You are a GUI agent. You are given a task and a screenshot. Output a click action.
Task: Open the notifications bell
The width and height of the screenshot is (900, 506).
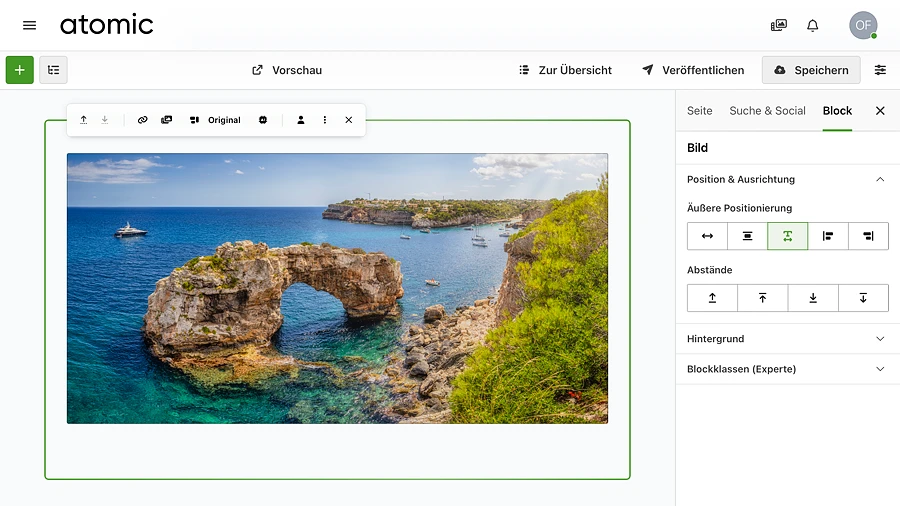[813, 26]
